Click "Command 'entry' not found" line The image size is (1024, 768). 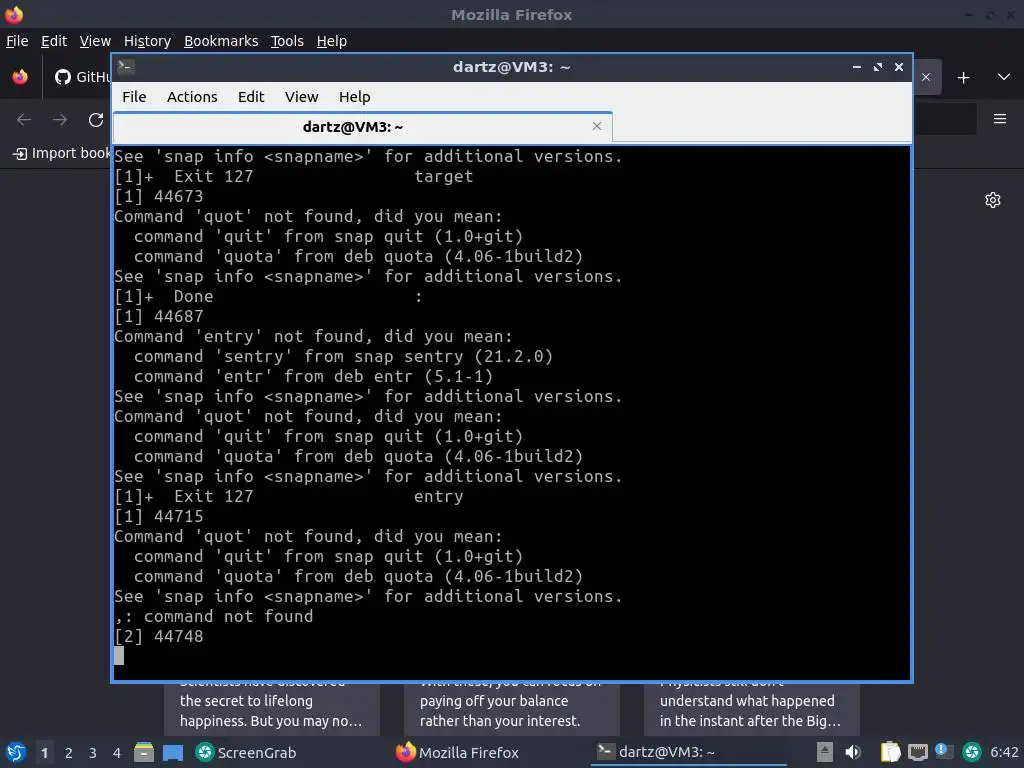(x=313, y=336)
